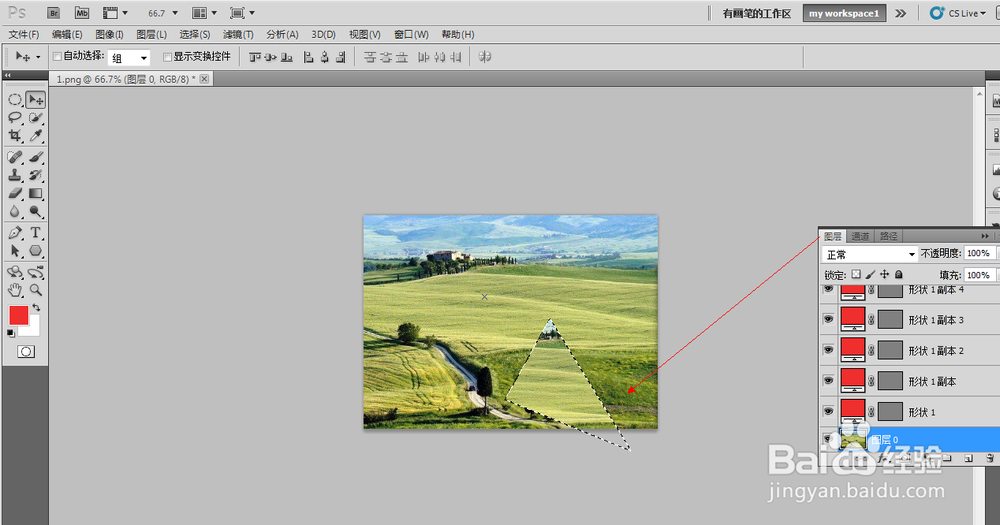Select the Brush tool
The height and width of the screenshot is (525, 1000).
(x=36, y=157)
